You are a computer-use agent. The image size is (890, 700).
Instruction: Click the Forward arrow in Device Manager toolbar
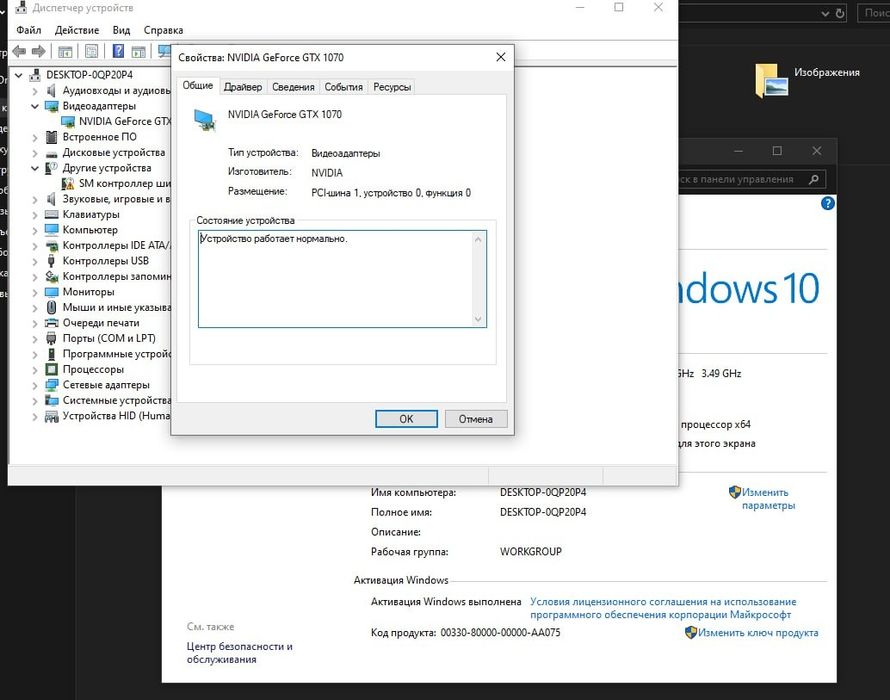click(x=39, y=52)
